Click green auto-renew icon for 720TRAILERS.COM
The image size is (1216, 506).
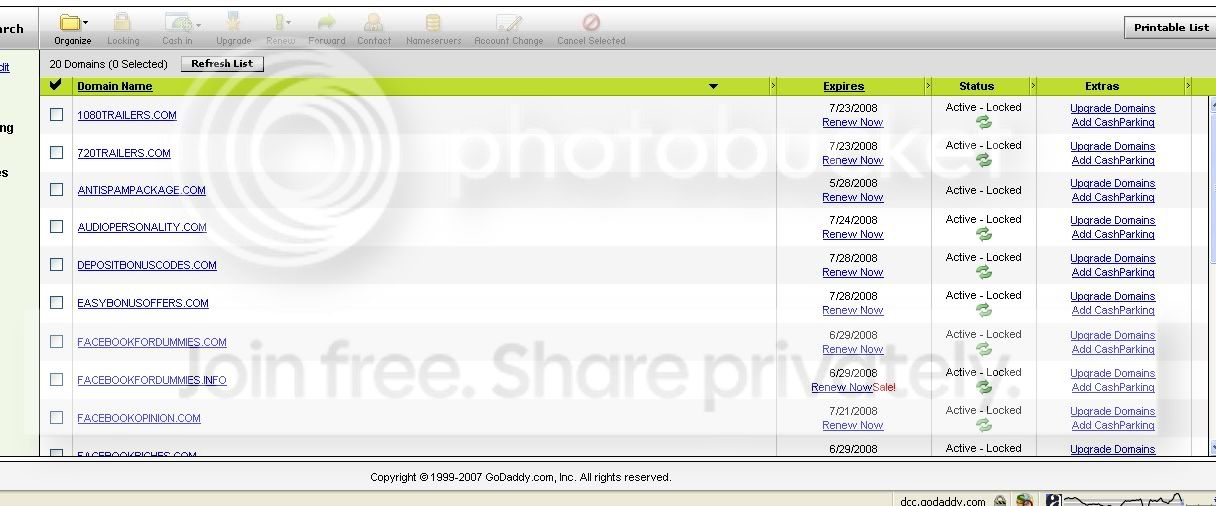click(x=984, y=160)
